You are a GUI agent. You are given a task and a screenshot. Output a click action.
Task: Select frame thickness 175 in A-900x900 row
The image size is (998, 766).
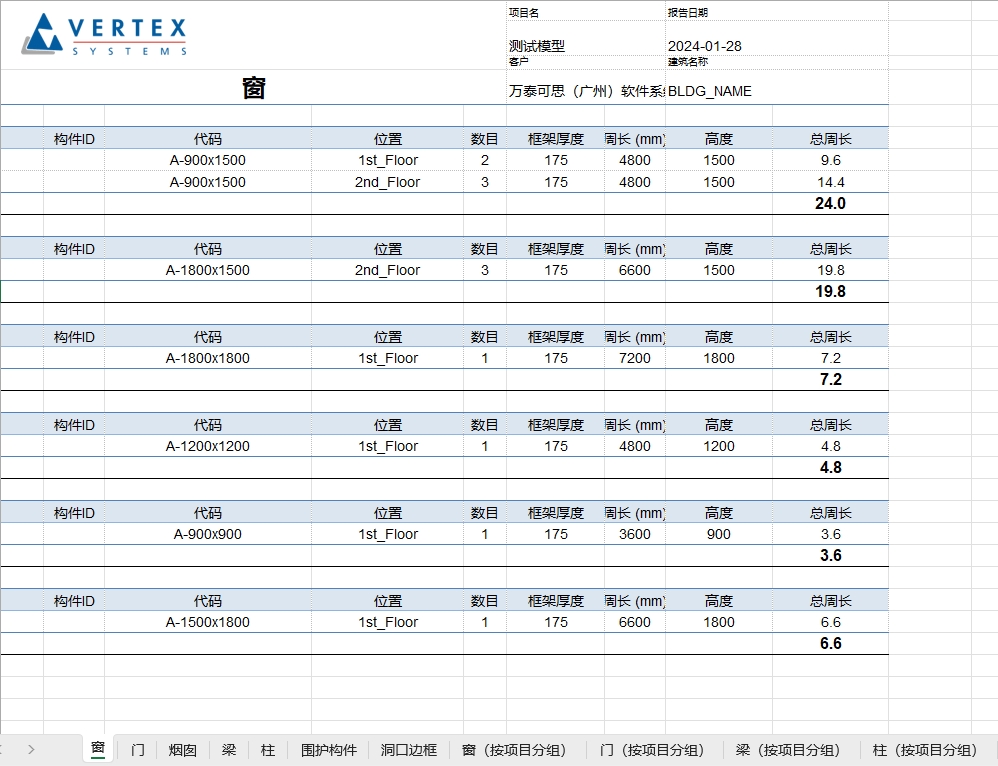[556, 534]
